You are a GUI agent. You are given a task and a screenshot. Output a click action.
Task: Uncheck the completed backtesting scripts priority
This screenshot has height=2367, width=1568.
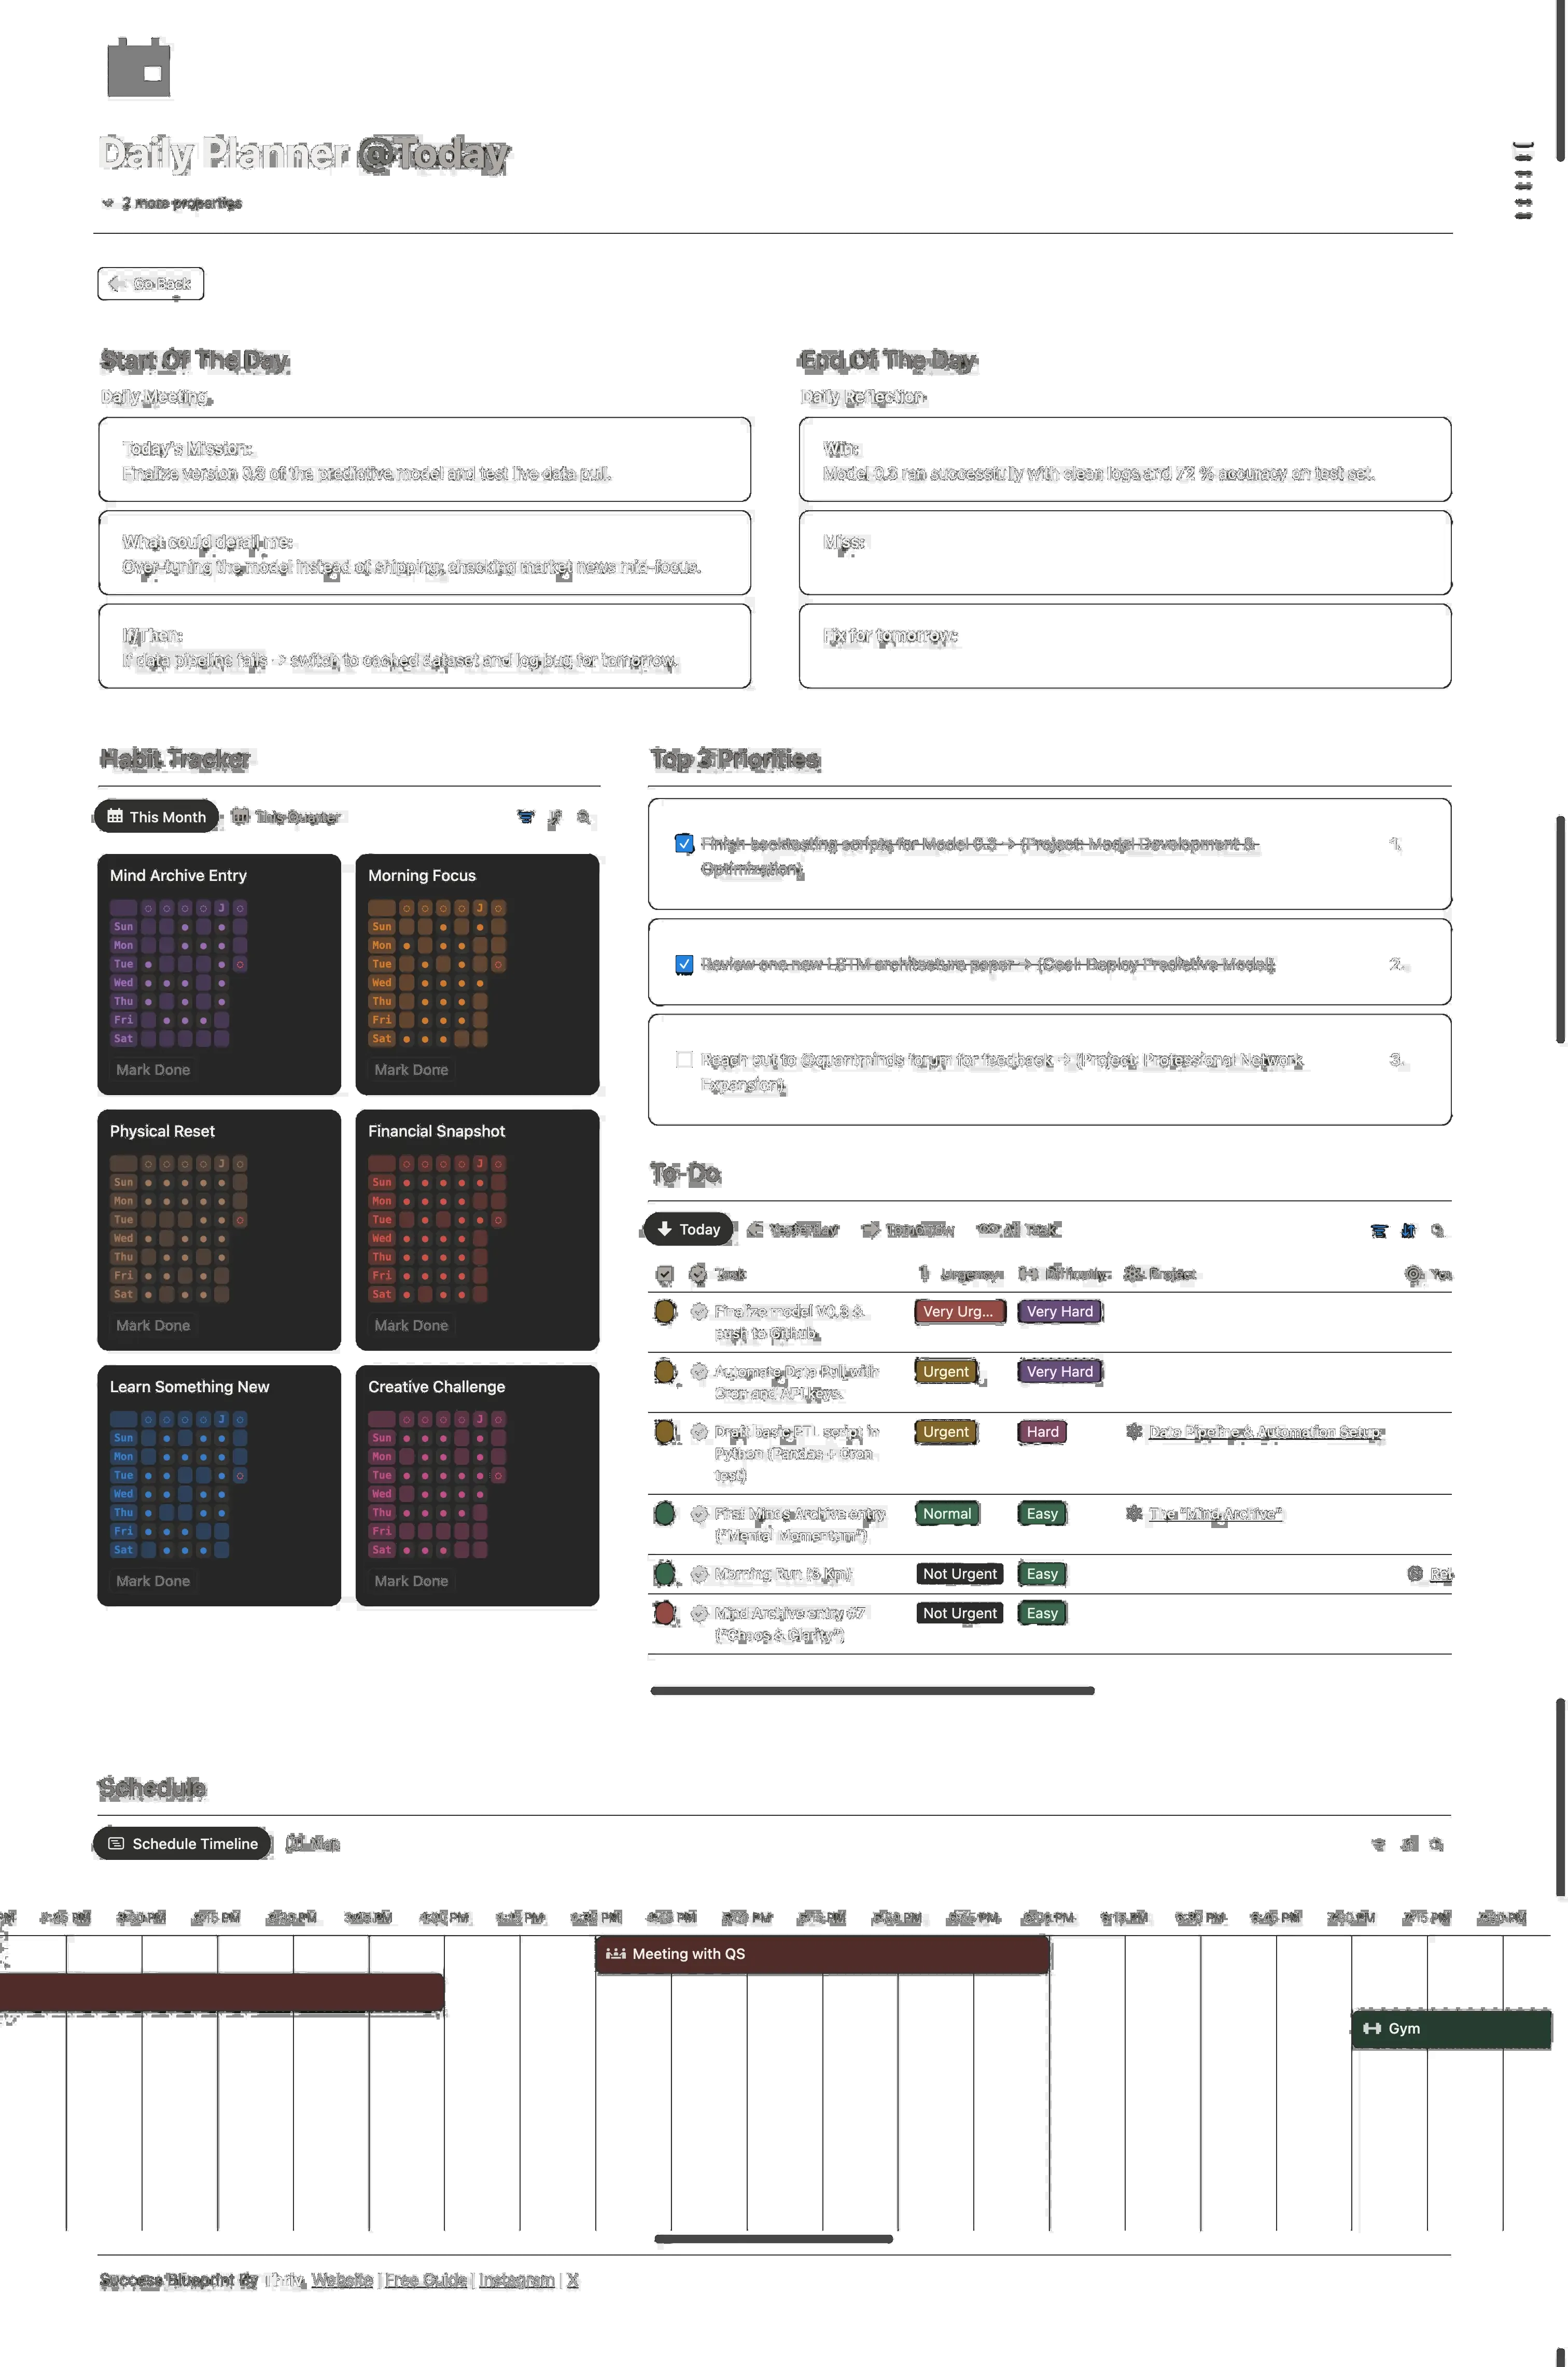684,844
